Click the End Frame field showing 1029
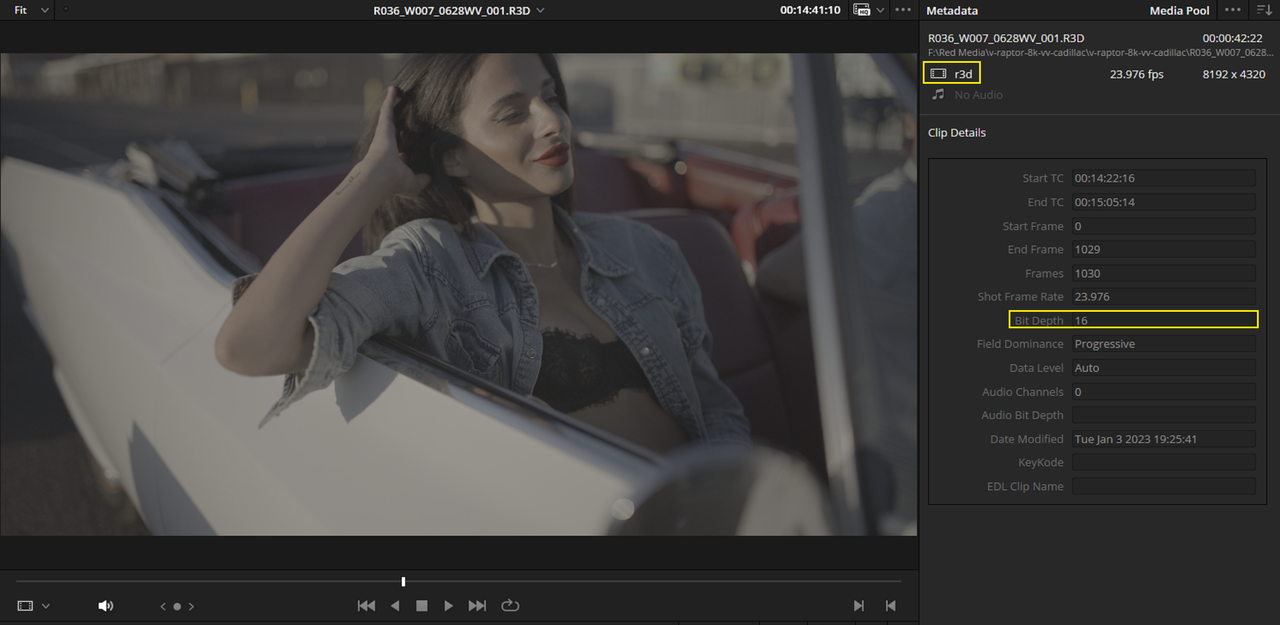The height and width of the screenshot is (625, 1280). click(x=1163, y=249)
